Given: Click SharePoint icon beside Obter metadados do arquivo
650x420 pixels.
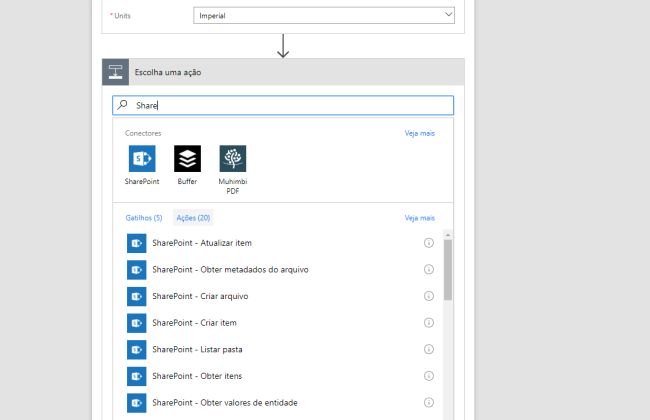Looking at the screenshot, I should (136, 269).
